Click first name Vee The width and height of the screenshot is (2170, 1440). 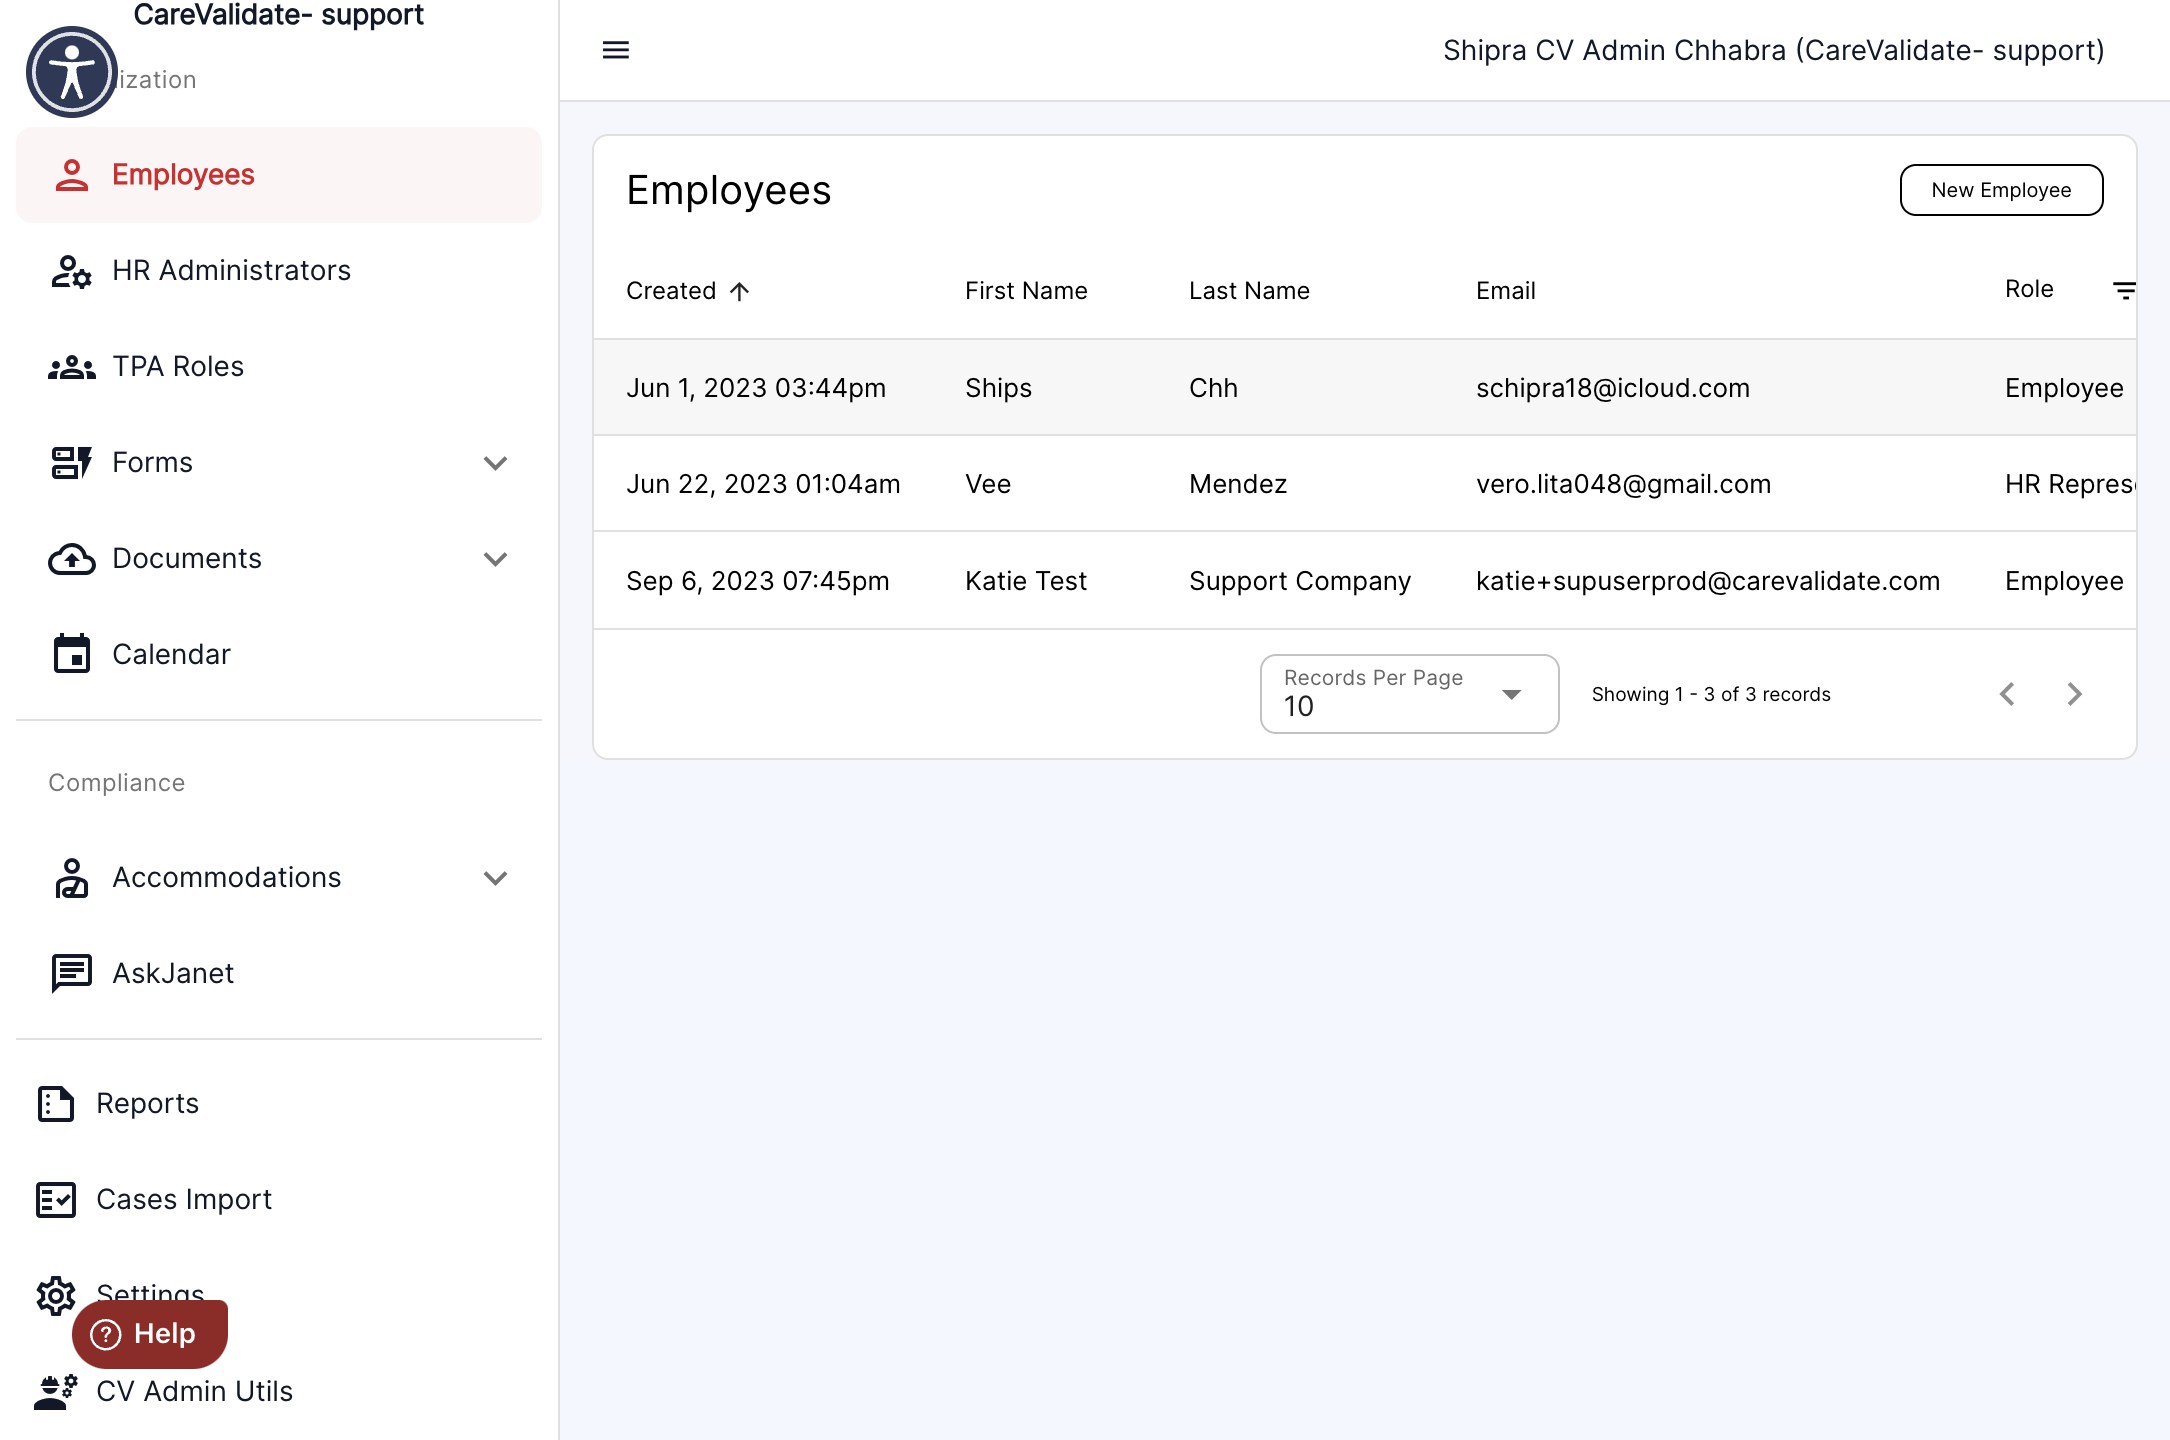tap(988, 484)
